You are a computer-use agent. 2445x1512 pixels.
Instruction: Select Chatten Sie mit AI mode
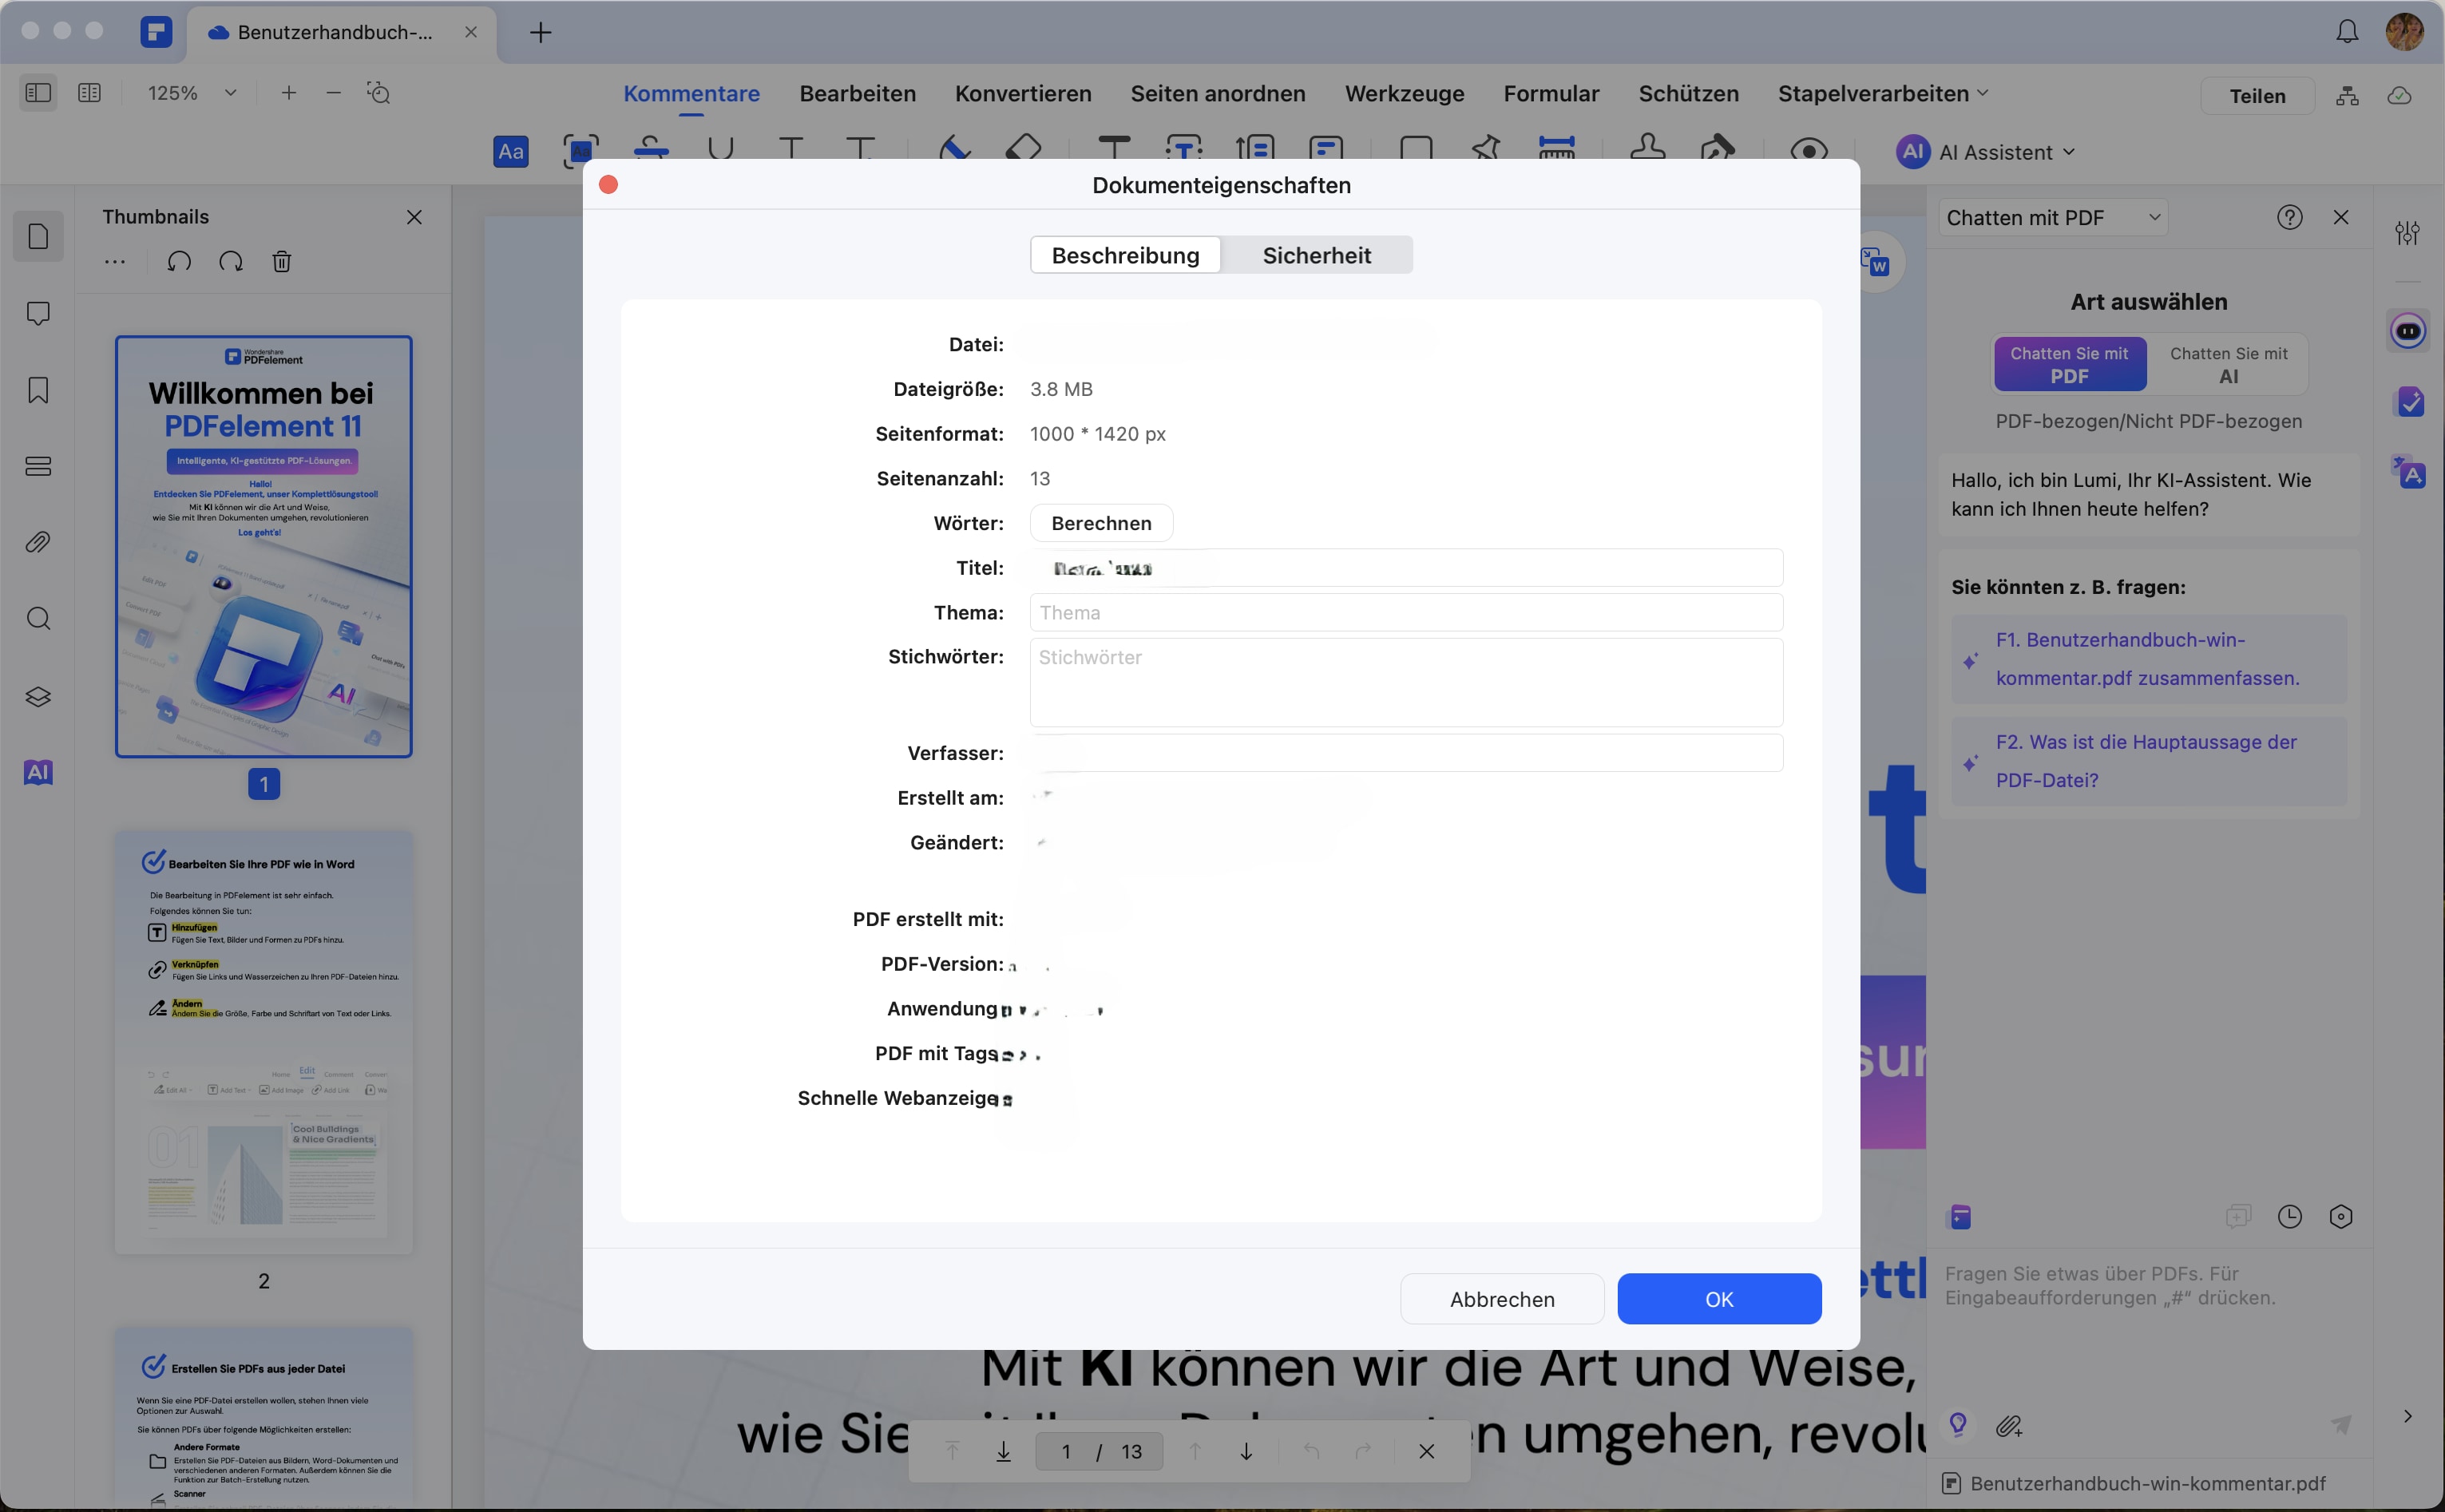pyautogui.click(x=2228, y=365)
